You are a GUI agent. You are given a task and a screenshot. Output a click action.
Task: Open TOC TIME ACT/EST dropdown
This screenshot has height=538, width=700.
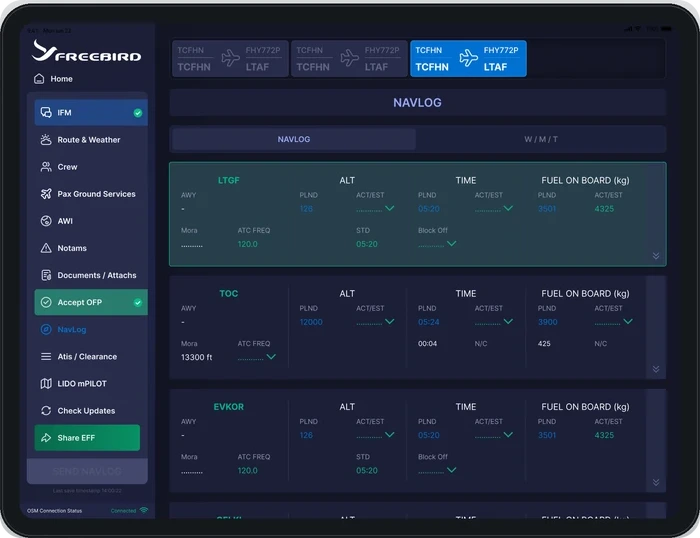coord(508,321)
